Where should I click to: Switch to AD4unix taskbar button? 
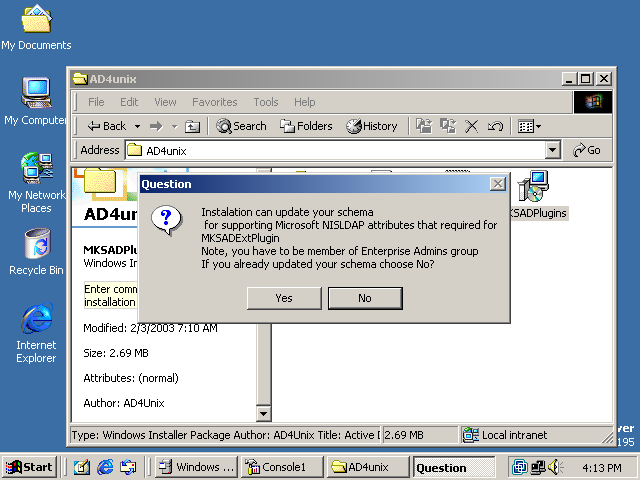tap(367, 467)
